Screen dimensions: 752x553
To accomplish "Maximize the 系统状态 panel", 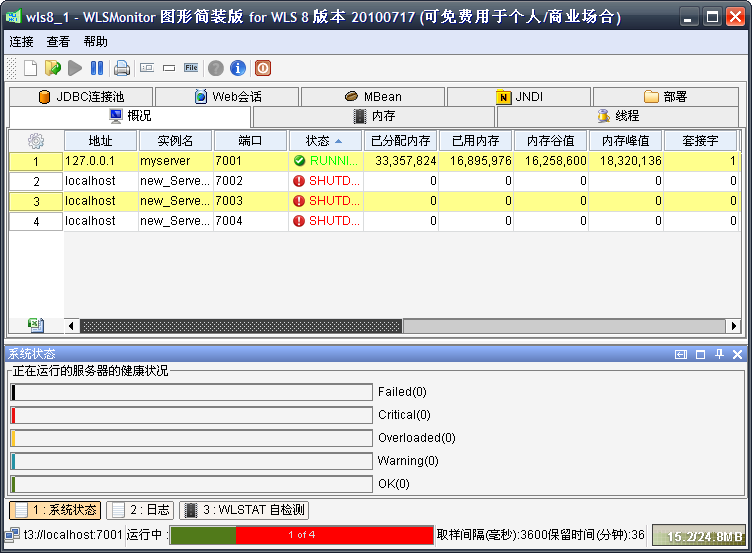I will 700,354.
